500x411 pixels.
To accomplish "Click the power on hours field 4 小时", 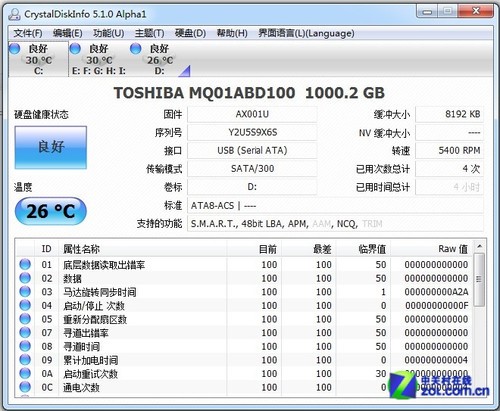I will pyautogui.click(x=449, y=187).
